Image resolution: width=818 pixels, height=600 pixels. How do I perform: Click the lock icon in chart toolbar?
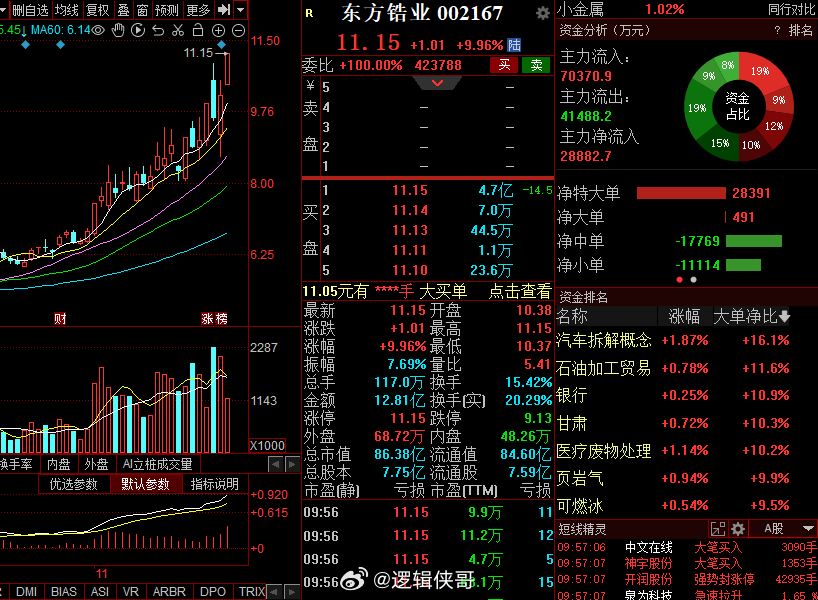pos(198,30)
